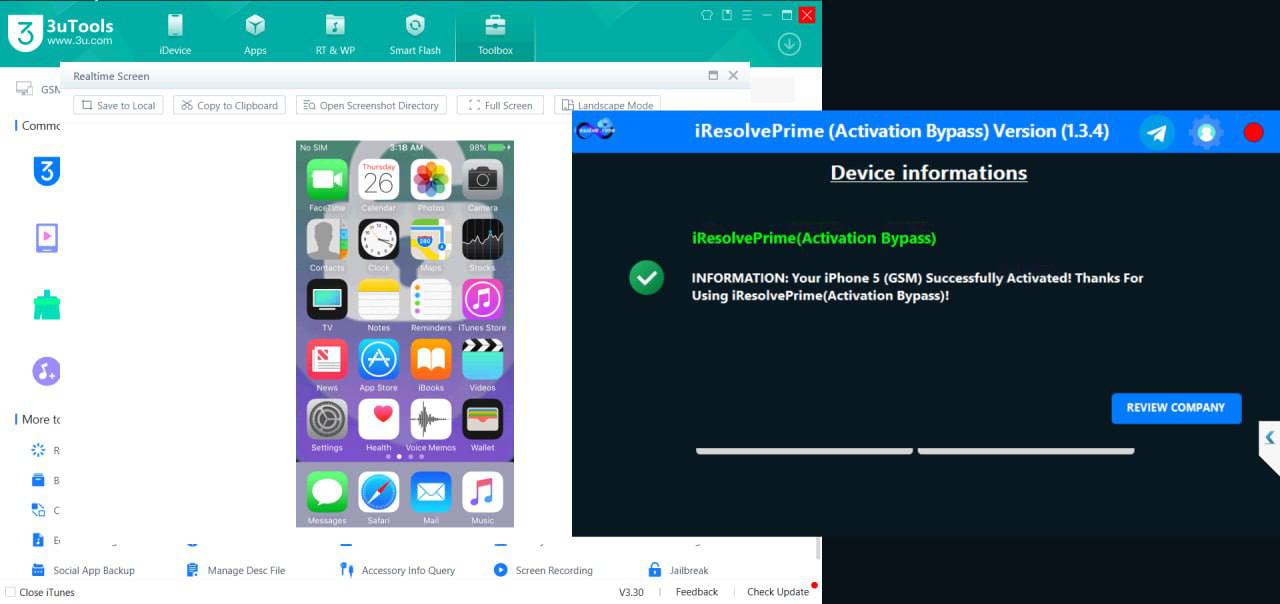Close the Realtime Screen dialog

733,76
